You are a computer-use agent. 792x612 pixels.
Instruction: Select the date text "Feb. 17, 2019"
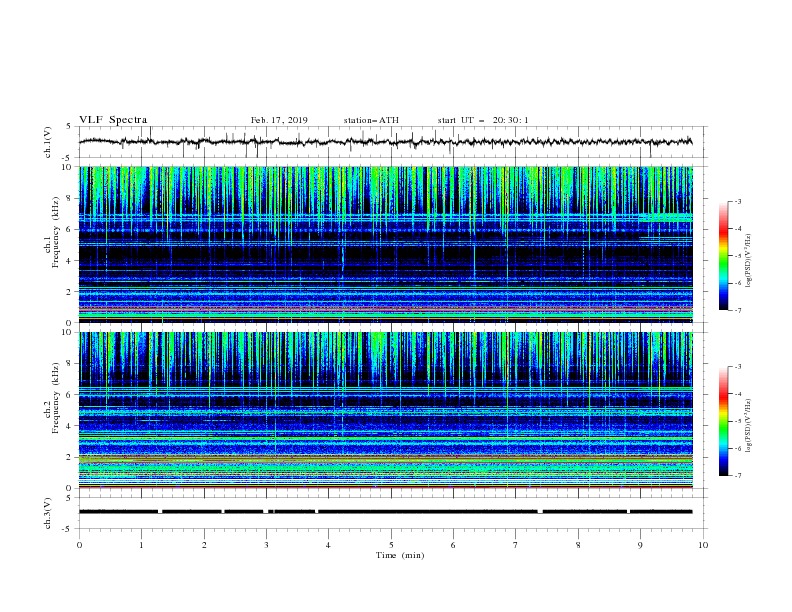[x=279, y=120]
